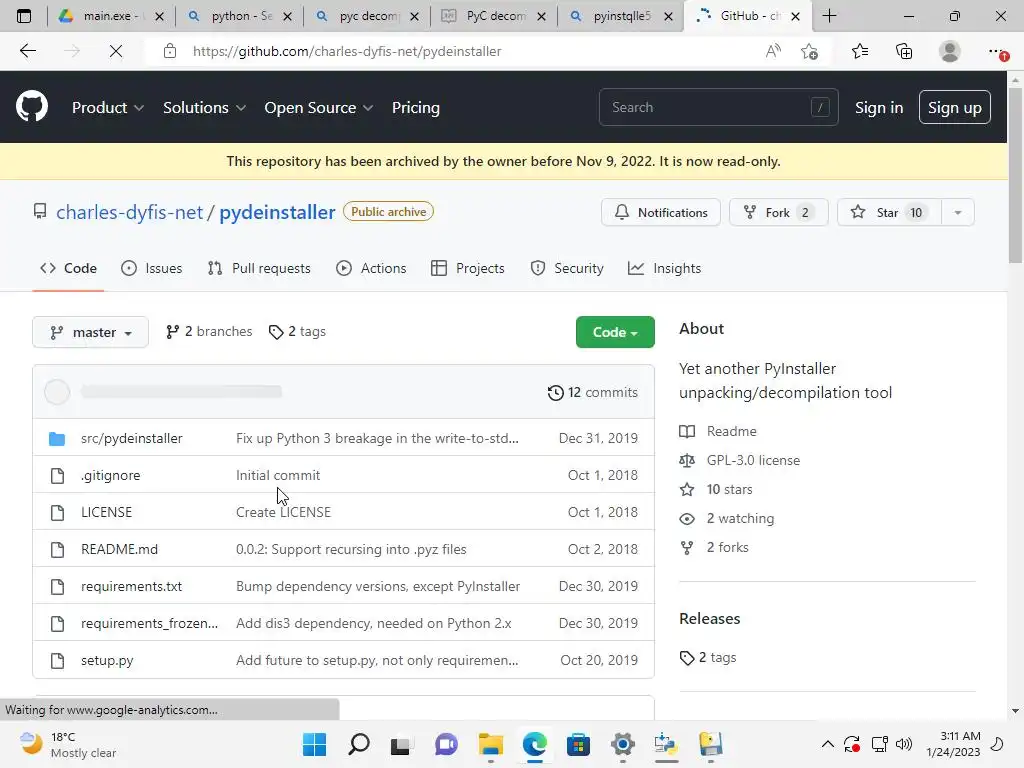The image size is (1024, 768).
Task: View the 2 branches link
Action: pyautogui.click(x=209, y=332)
